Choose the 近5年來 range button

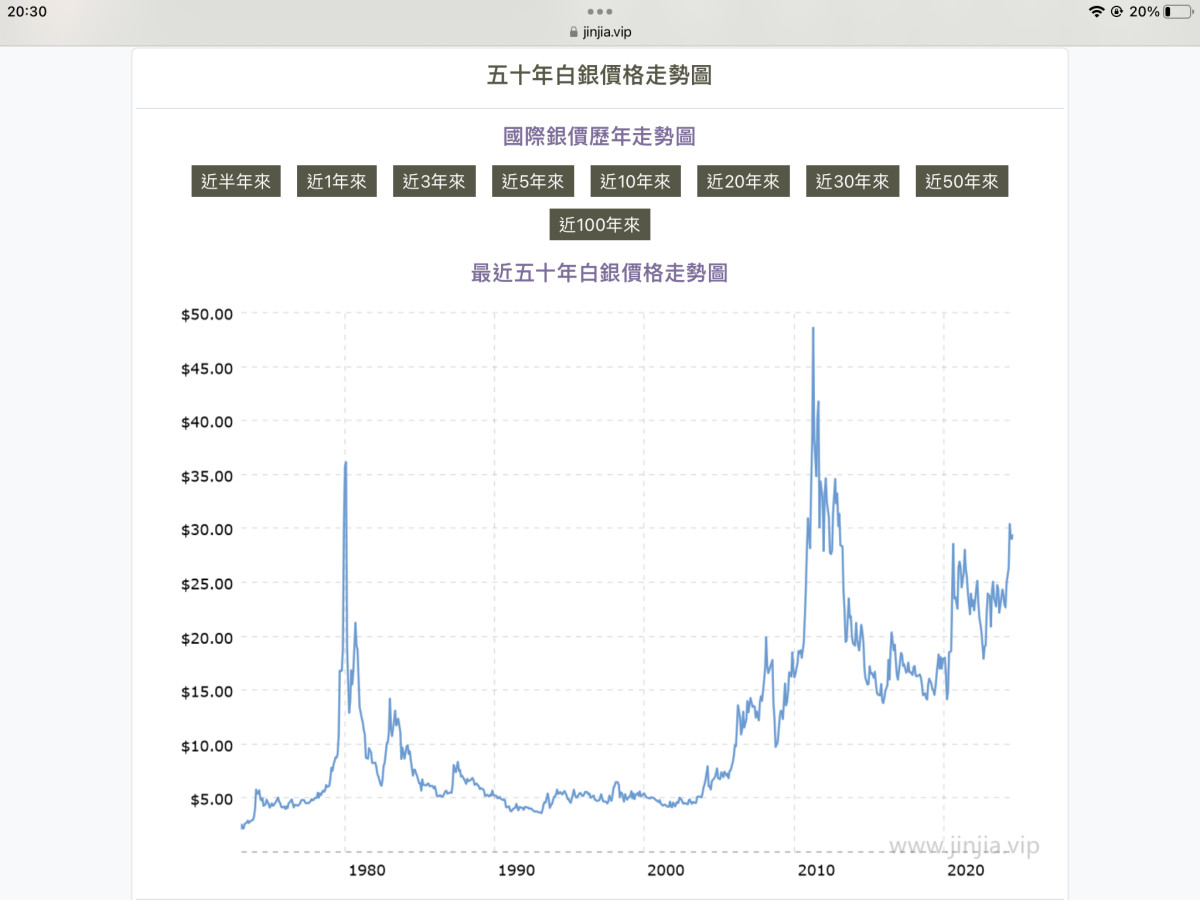(x=533, y=182)
